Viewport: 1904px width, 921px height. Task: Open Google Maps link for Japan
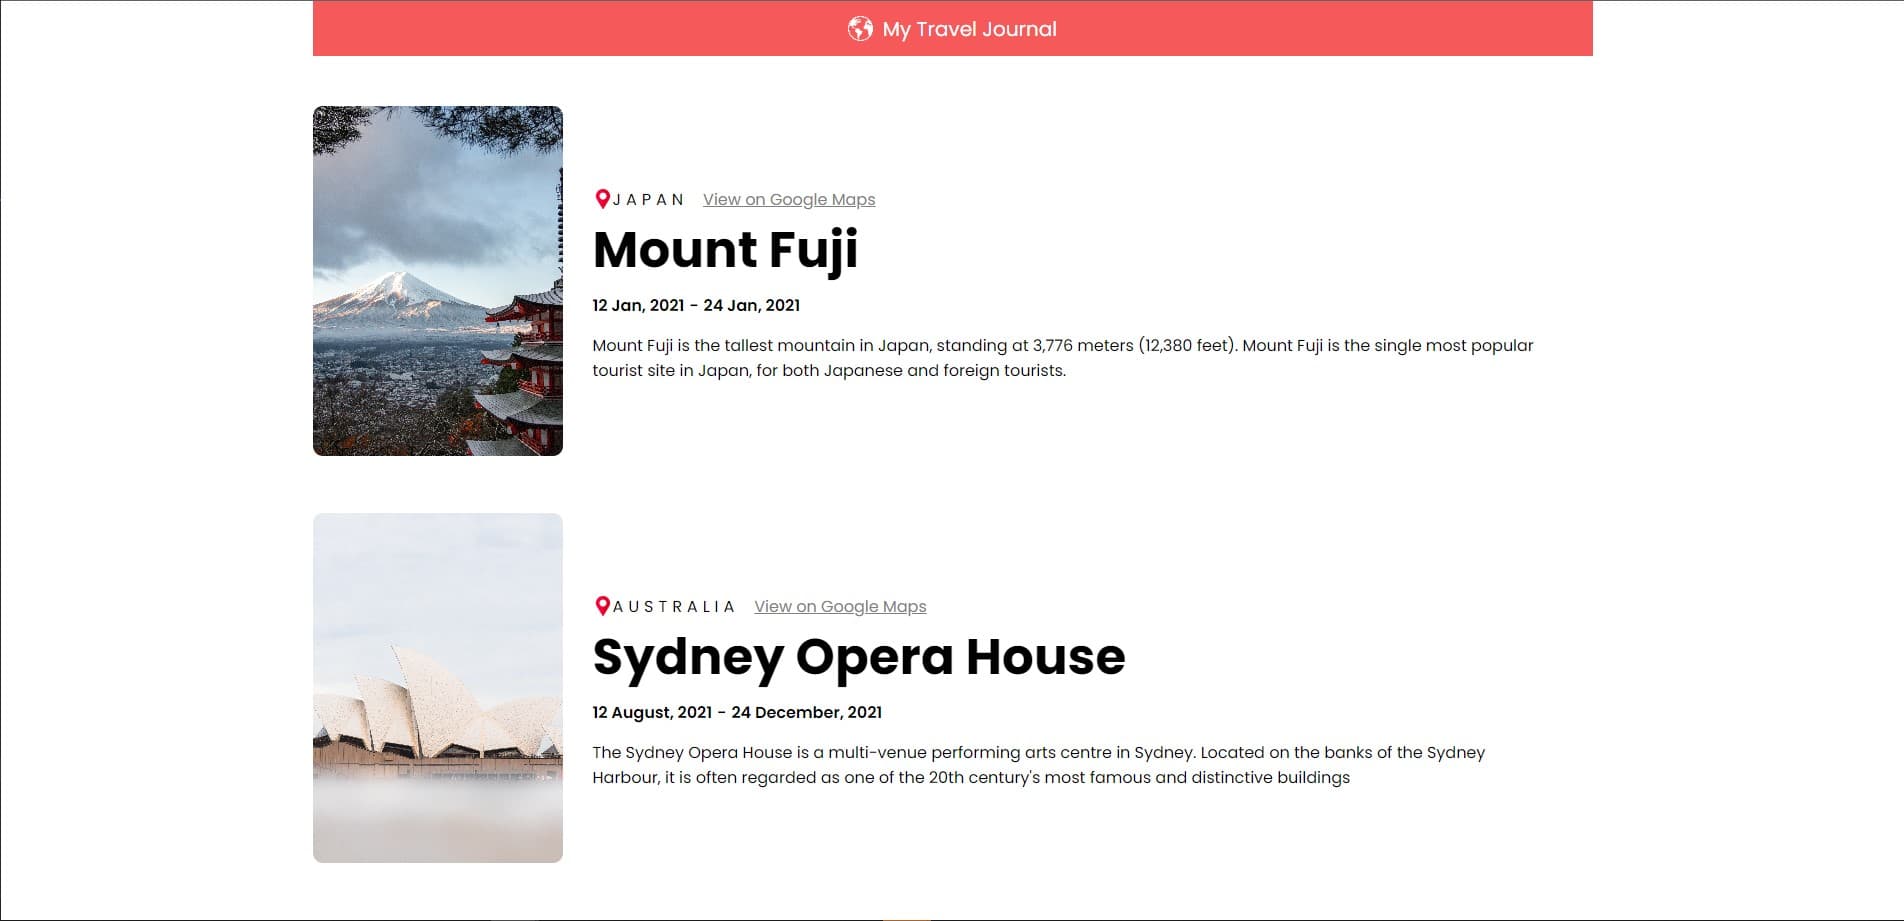coord(789,199)
